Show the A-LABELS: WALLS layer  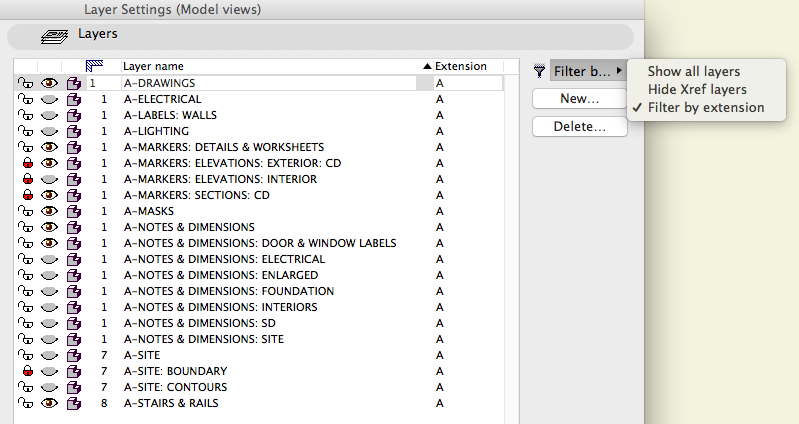point(49,115)
